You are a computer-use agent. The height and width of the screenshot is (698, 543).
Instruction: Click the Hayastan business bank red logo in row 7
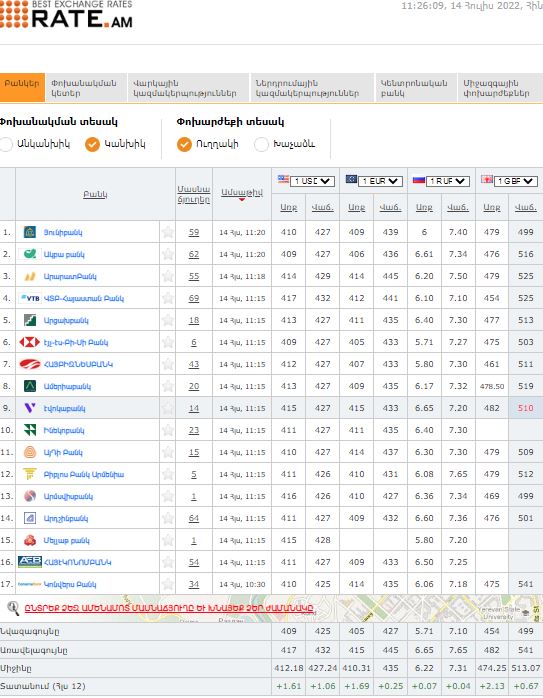(x=30, y=364)
